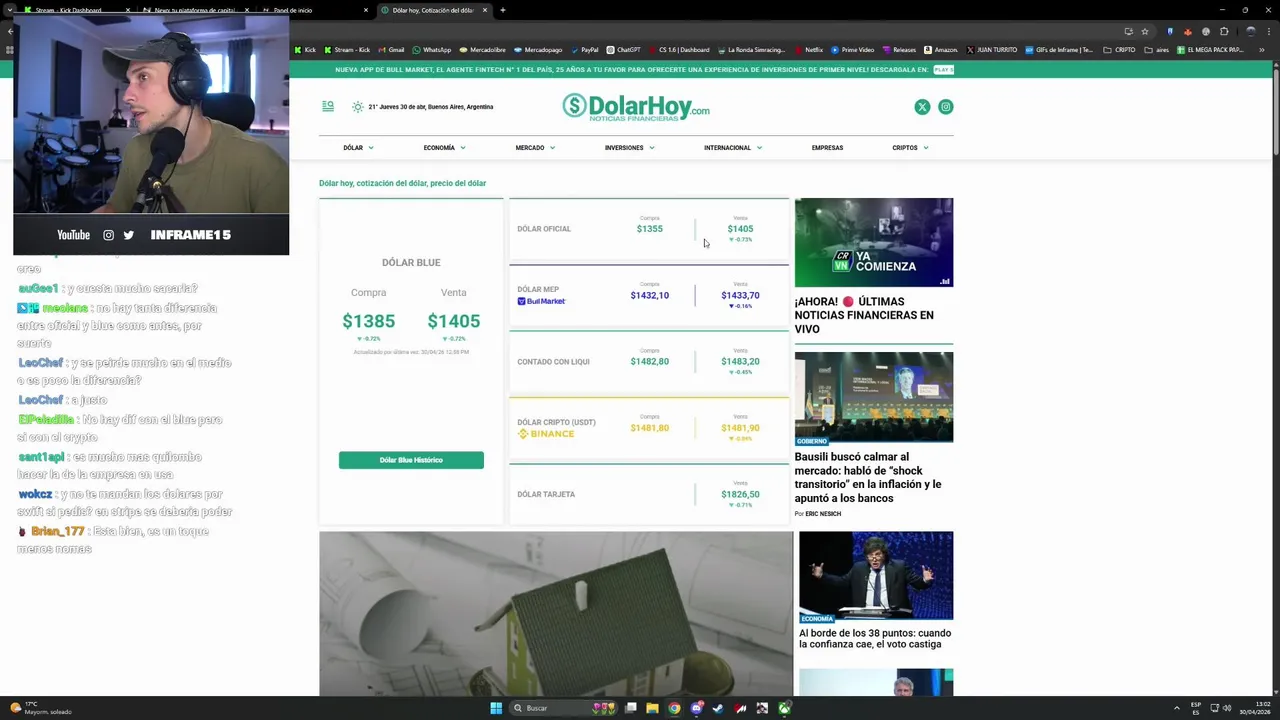1280x720 pixels.
Task: Open the DÓLAR OFICIAL quote row
Action: (649, 230)
